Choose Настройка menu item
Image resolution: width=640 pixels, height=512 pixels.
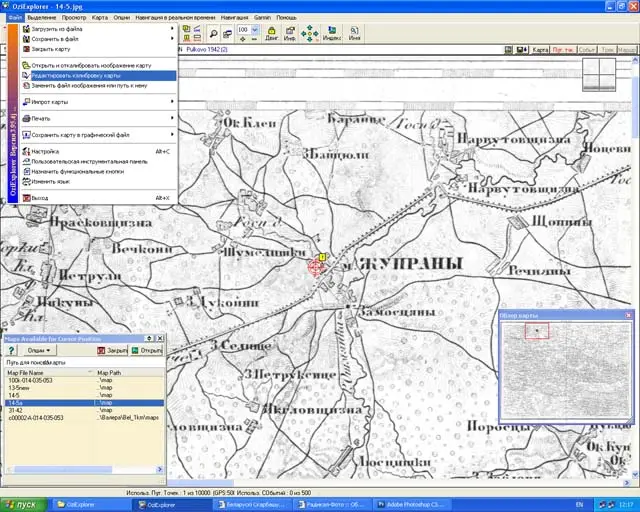[x=98, y=151]
